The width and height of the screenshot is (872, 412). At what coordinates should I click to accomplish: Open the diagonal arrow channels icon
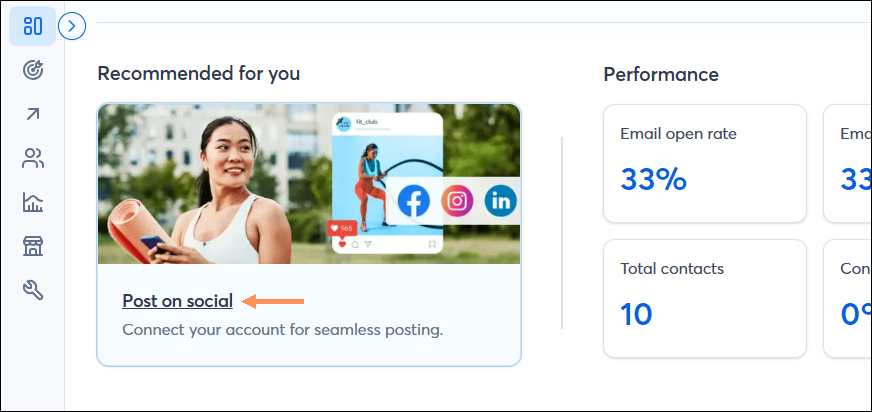[x=33, y=115]
